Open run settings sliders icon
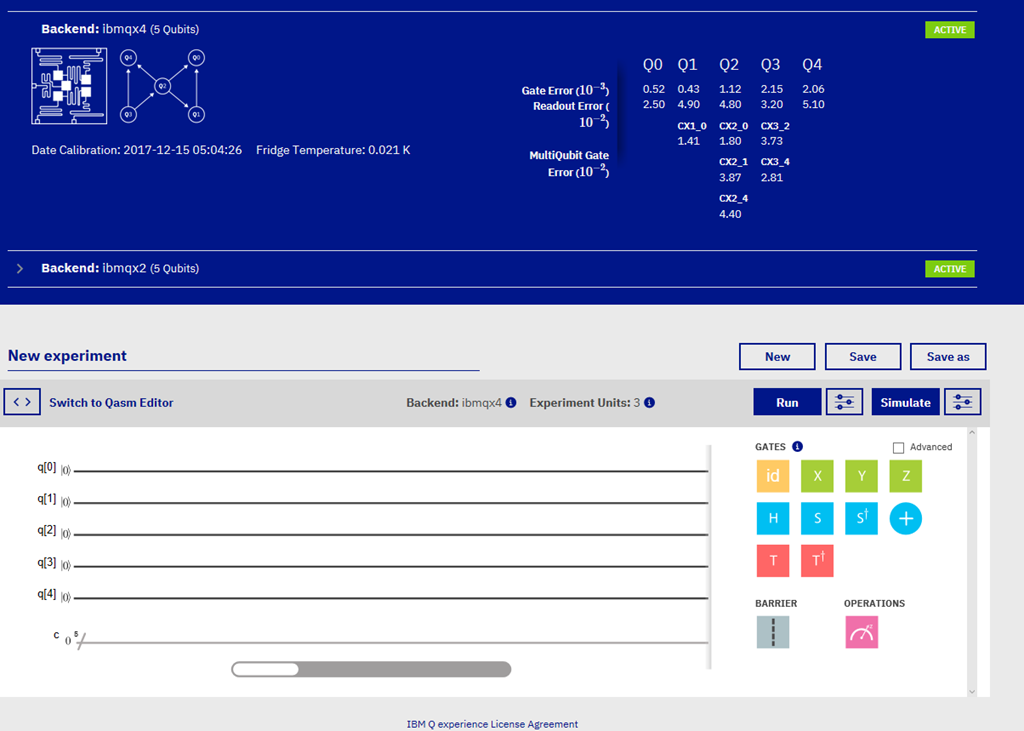 click(x=844, y=402)
